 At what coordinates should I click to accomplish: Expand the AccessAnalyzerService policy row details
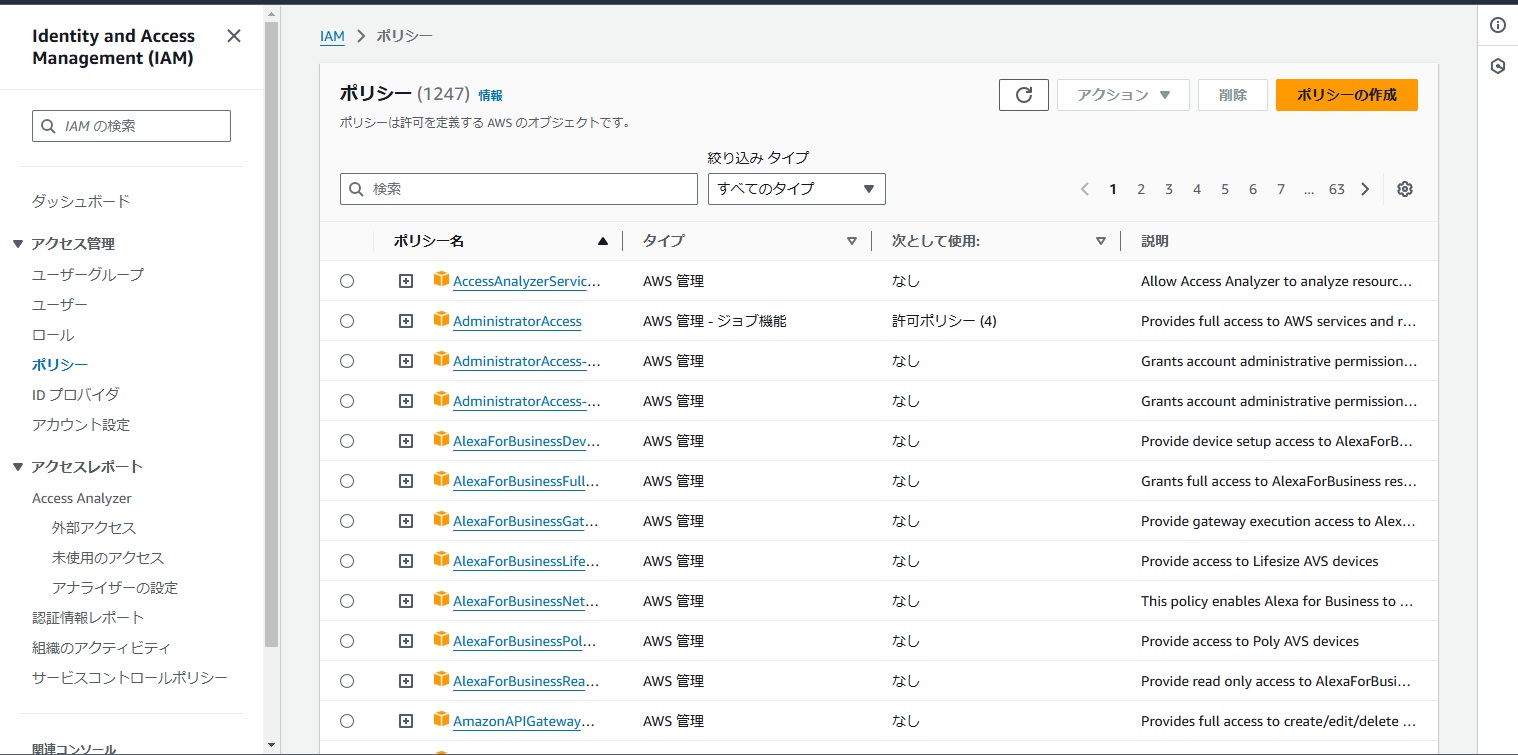click(x=405, y=280)
